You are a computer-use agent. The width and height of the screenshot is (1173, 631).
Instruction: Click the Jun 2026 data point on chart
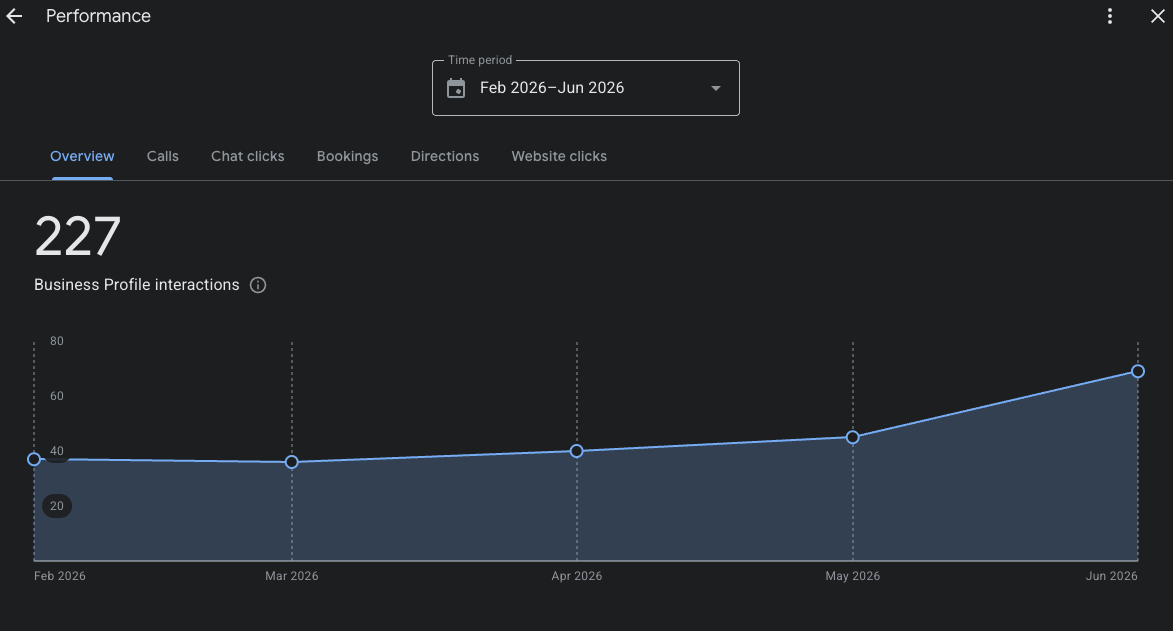tap(1137, 371)
